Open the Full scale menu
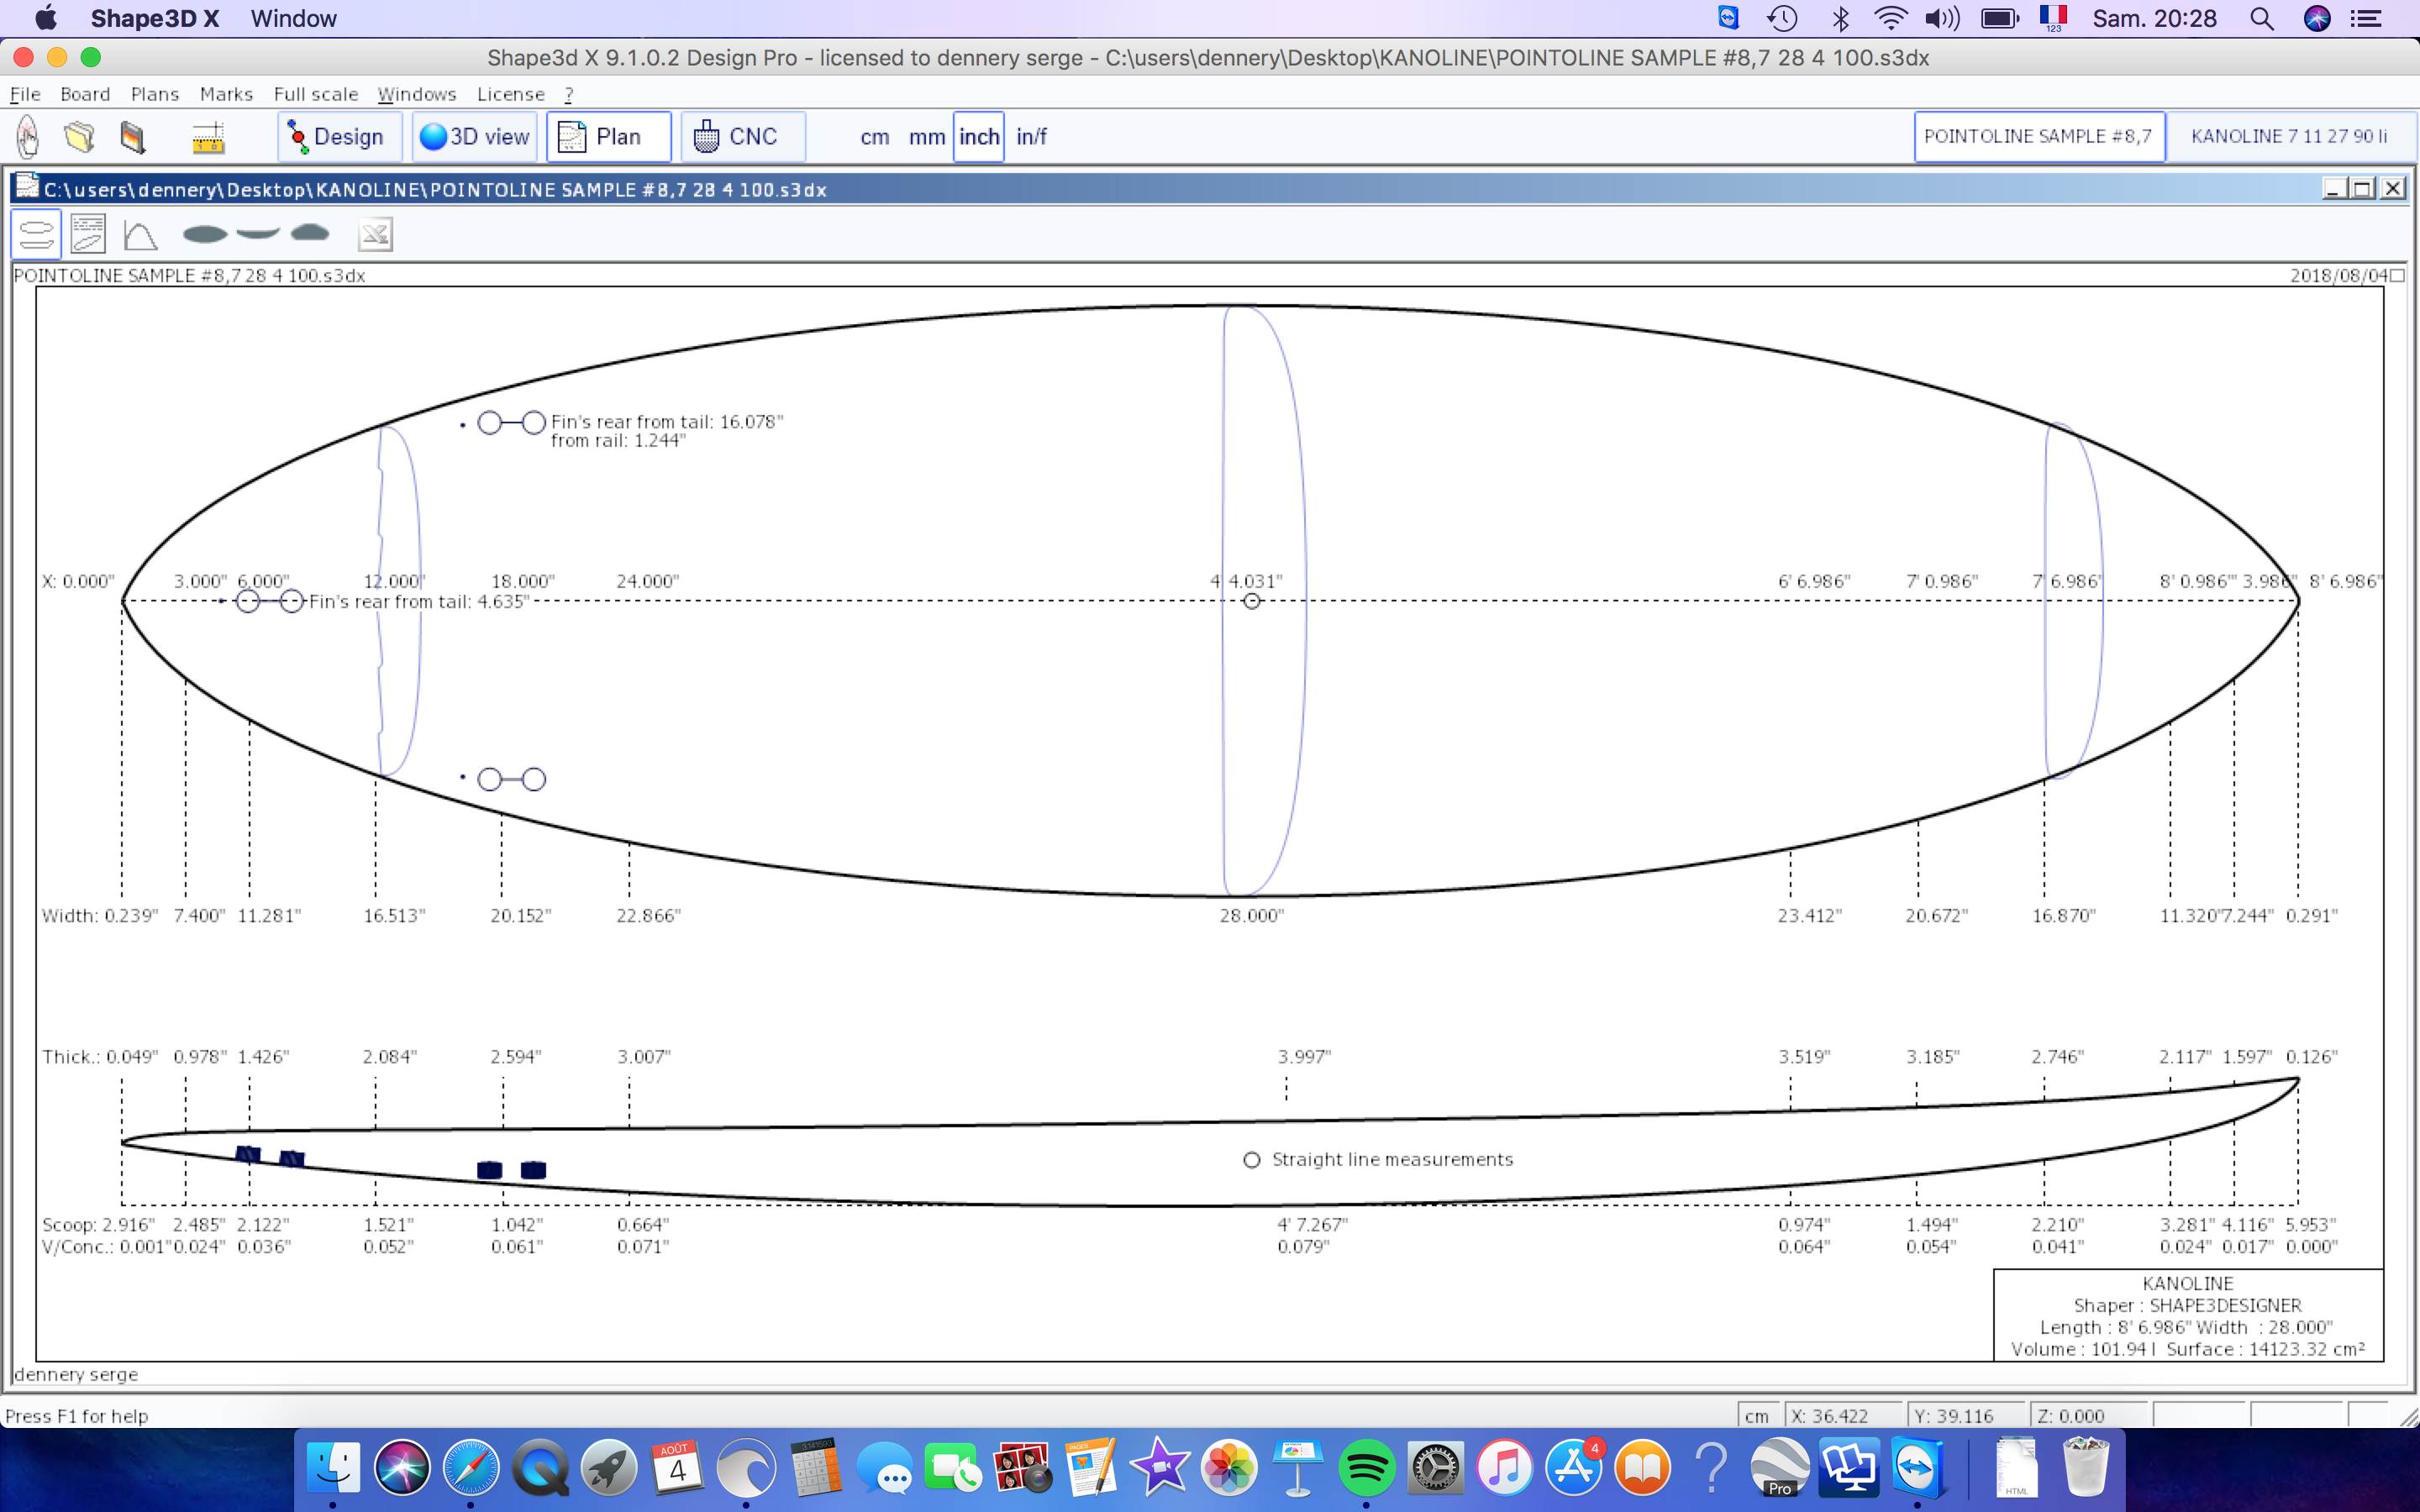 [x=315, y=94]
